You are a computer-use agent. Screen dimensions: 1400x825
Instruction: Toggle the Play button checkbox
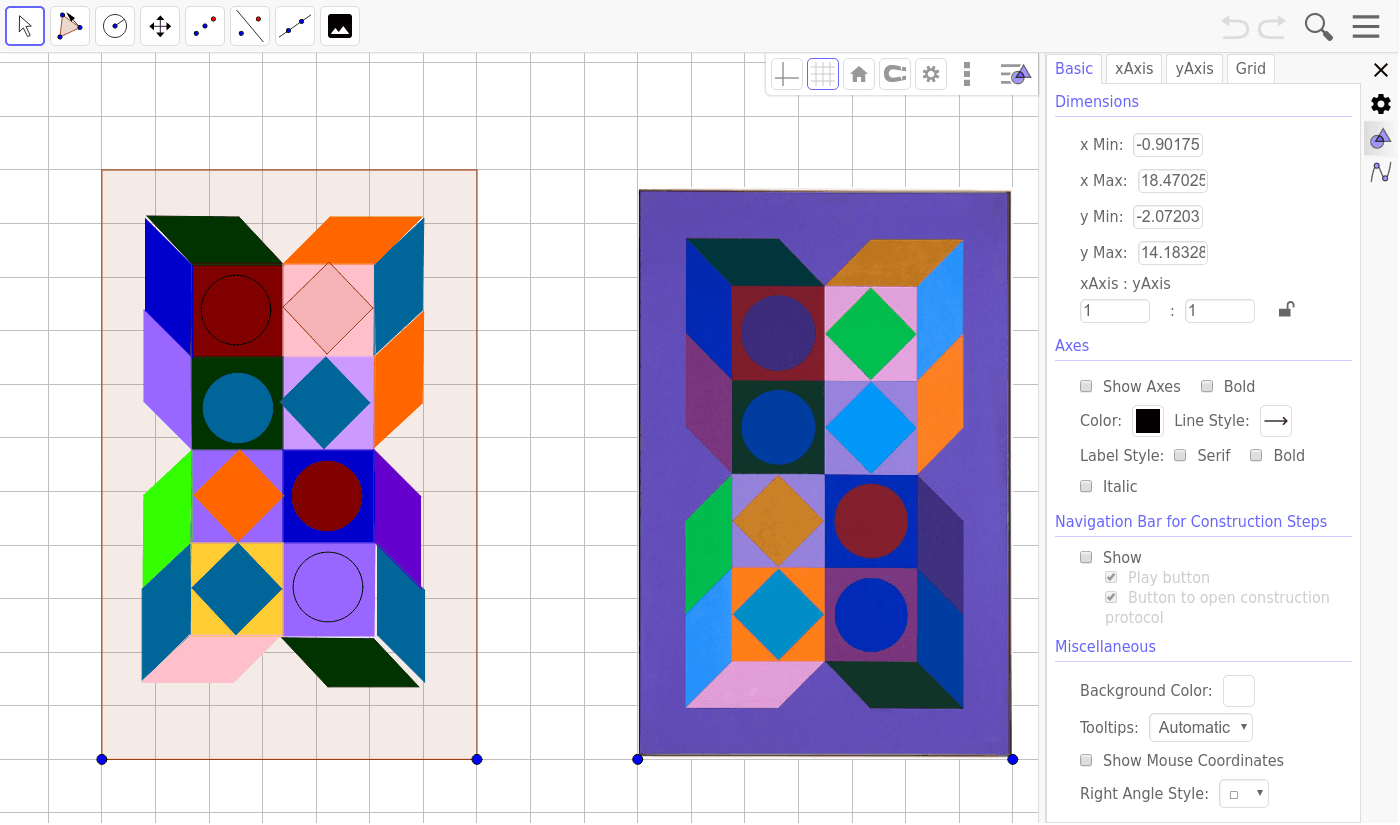click(x=1111, y=577)
